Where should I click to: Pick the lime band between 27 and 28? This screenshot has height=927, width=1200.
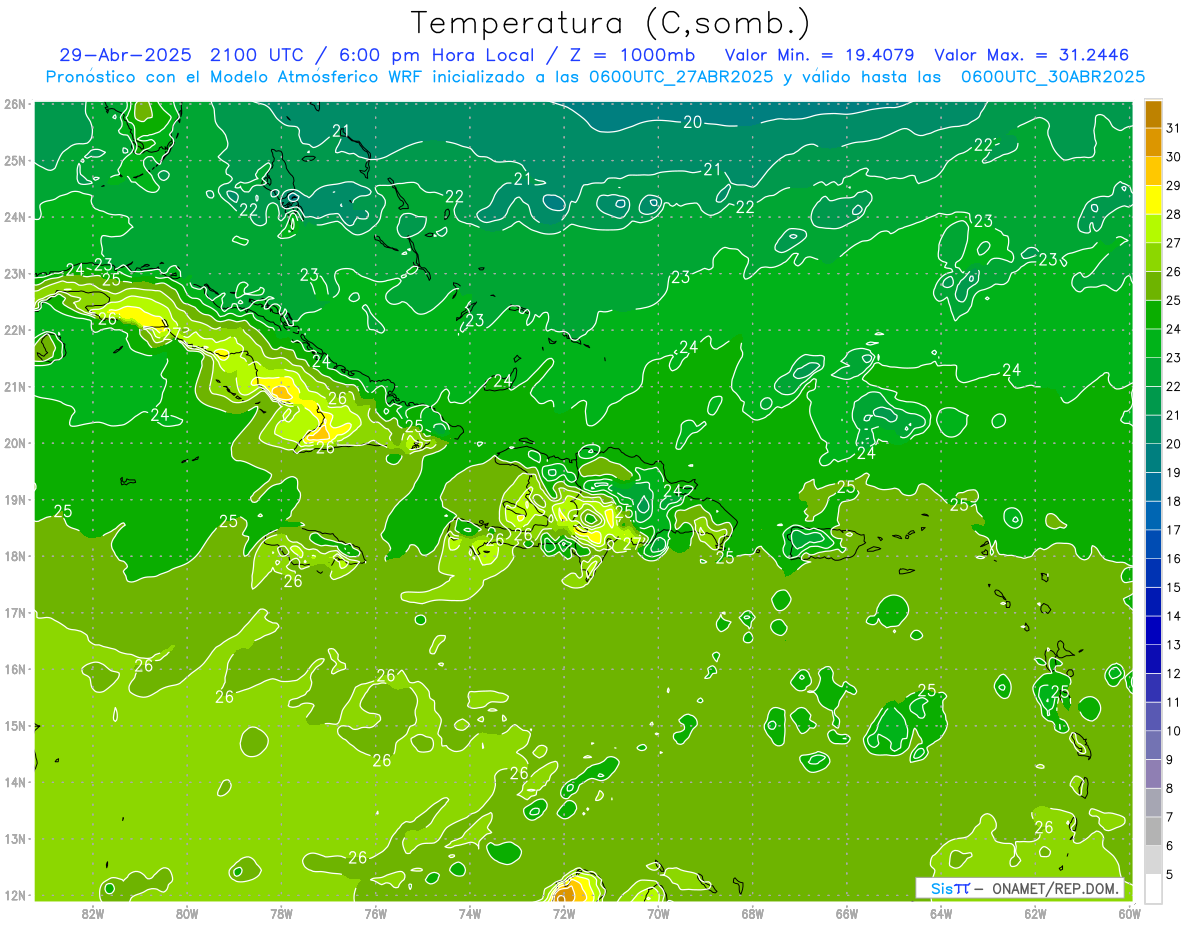point(1153,229)
